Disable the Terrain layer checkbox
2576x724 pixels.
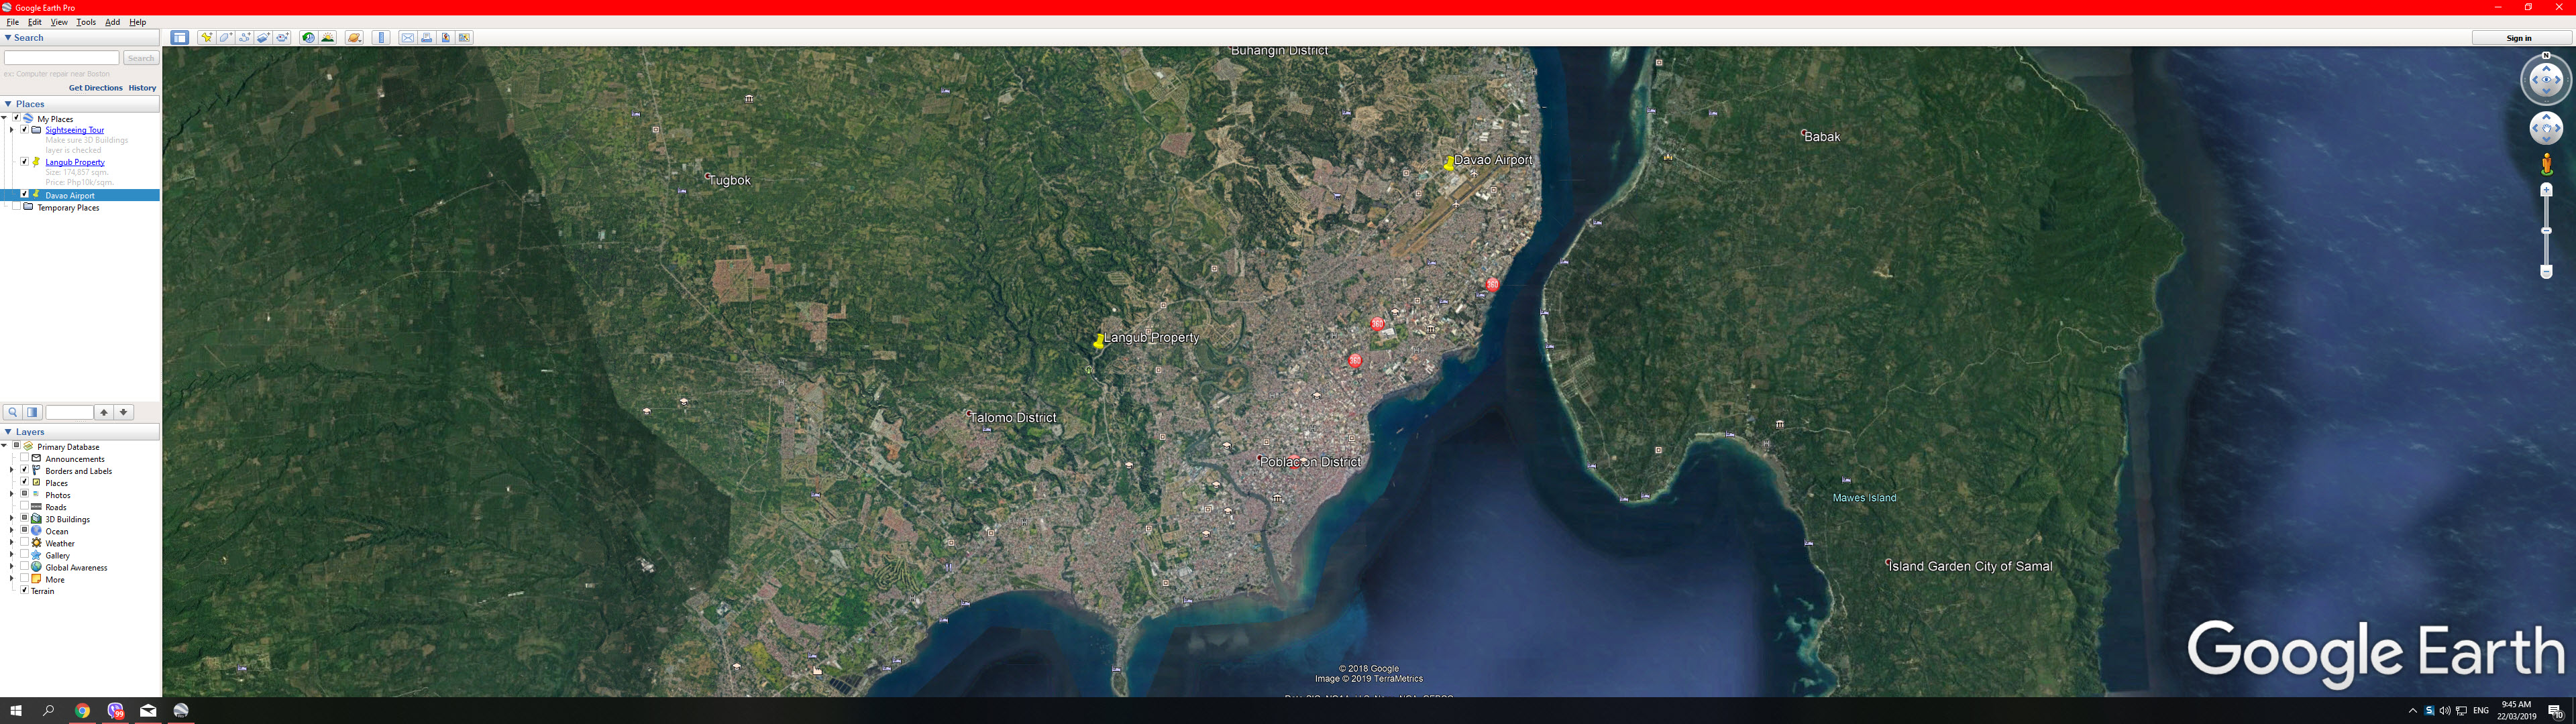[x=25, y=590]
